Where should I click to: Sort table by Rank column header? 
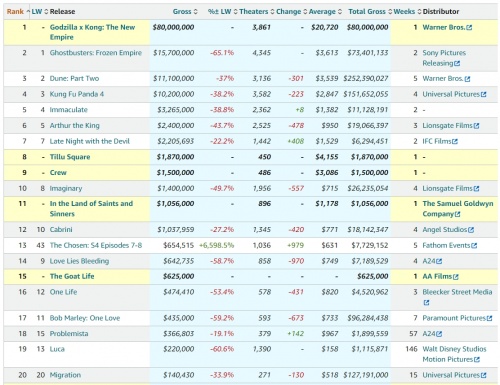[15, 12]
